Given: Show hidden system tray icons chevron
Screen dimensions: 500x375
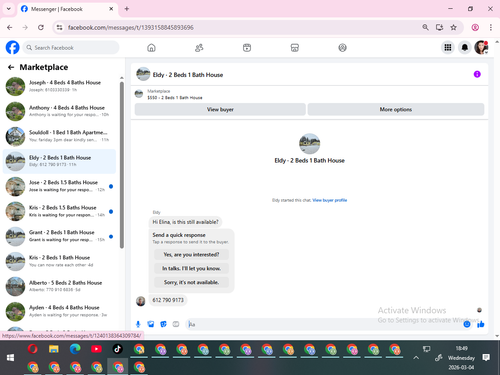Looking at the screenshot, I should click(416, 358).
